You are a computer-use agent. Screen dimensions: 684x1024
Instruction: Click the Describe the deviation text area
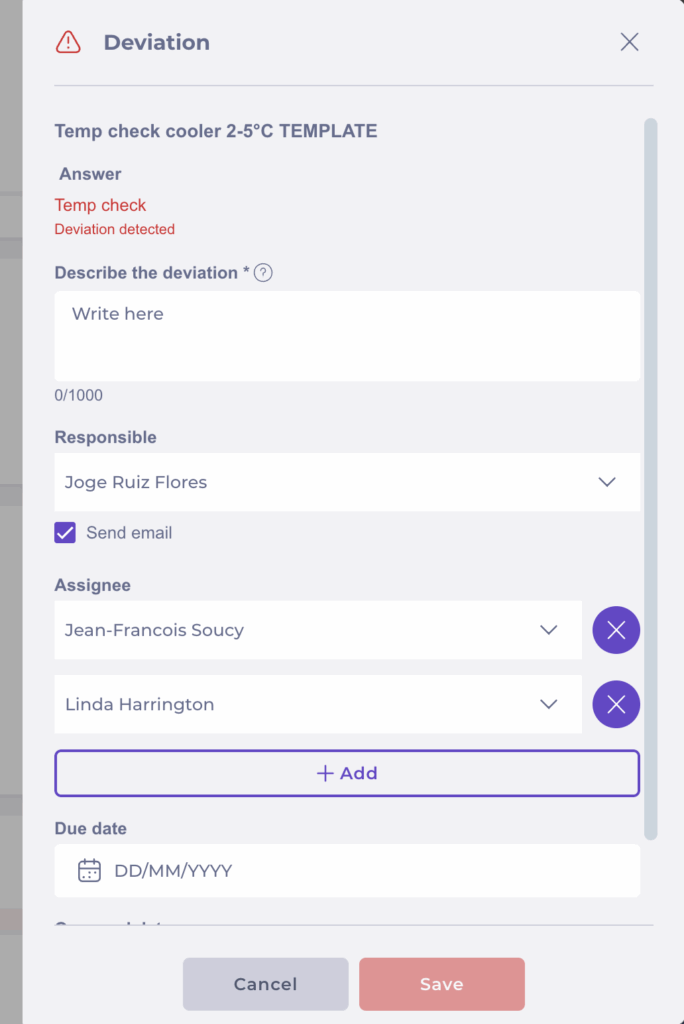[346, 336]
